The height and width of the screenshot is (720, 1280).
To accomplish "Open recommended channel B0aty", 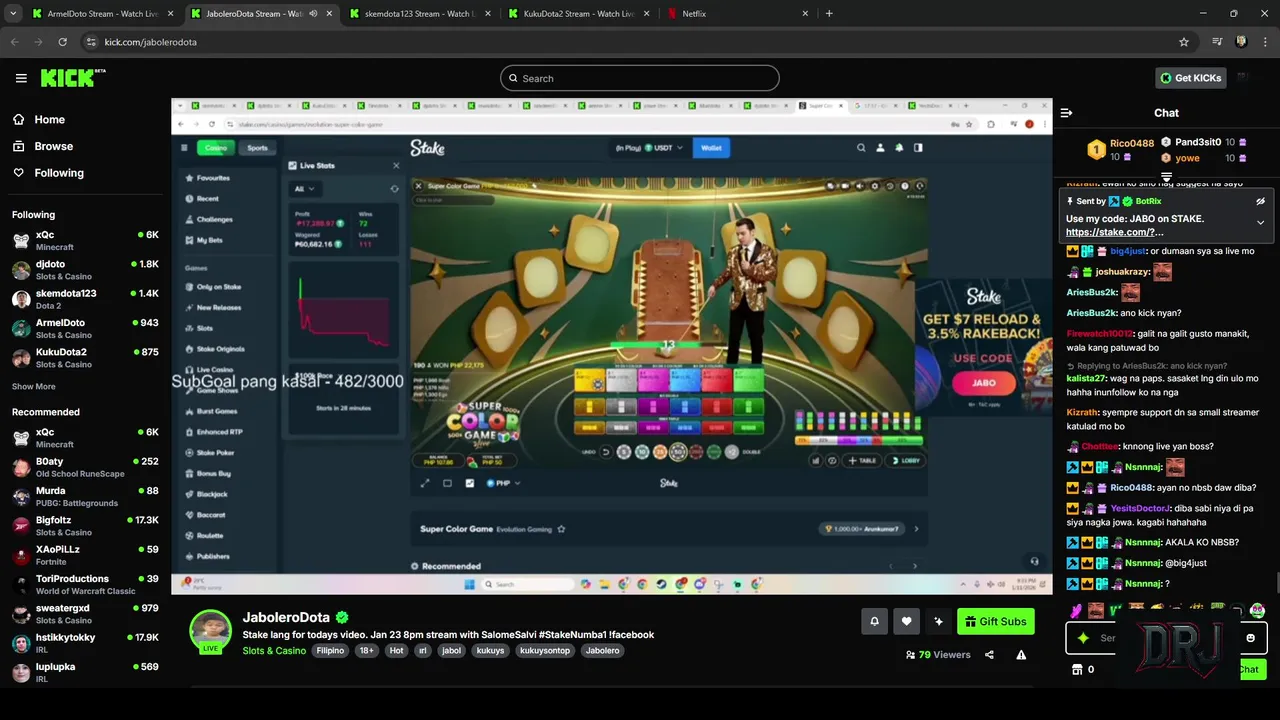I will coord(85,467).
